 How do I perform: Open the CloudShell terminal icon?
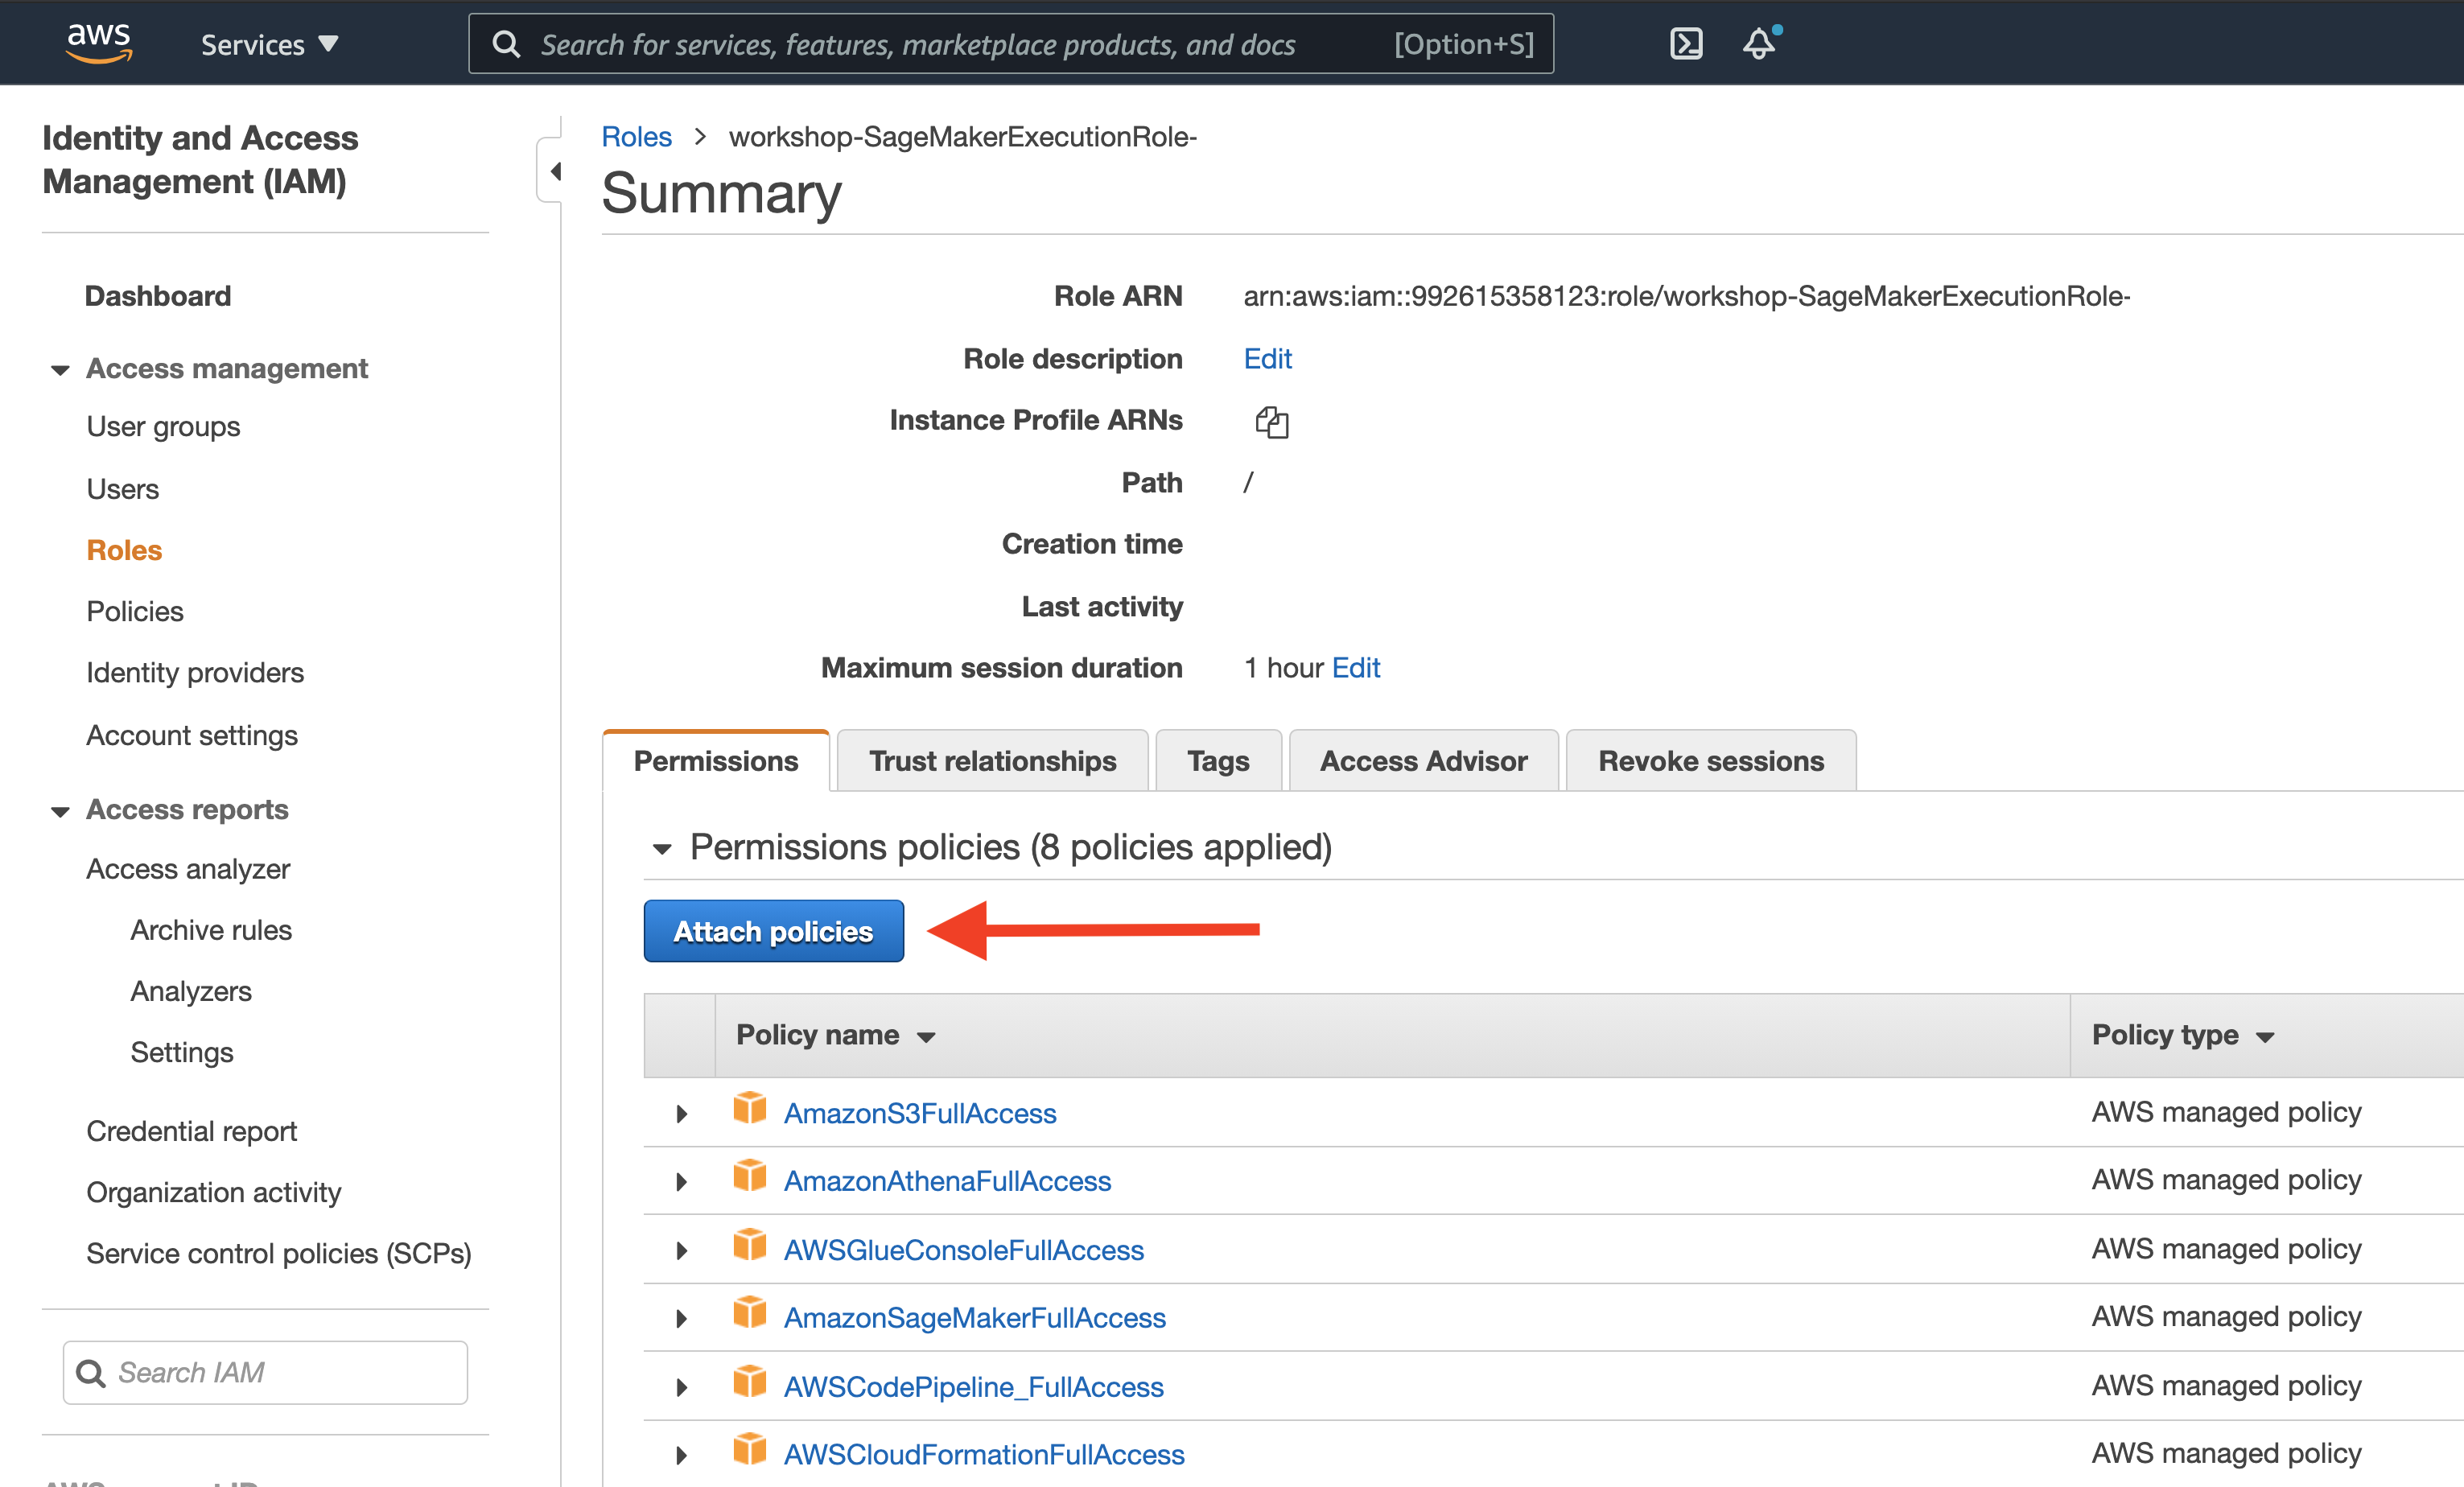pos(1685,44)
